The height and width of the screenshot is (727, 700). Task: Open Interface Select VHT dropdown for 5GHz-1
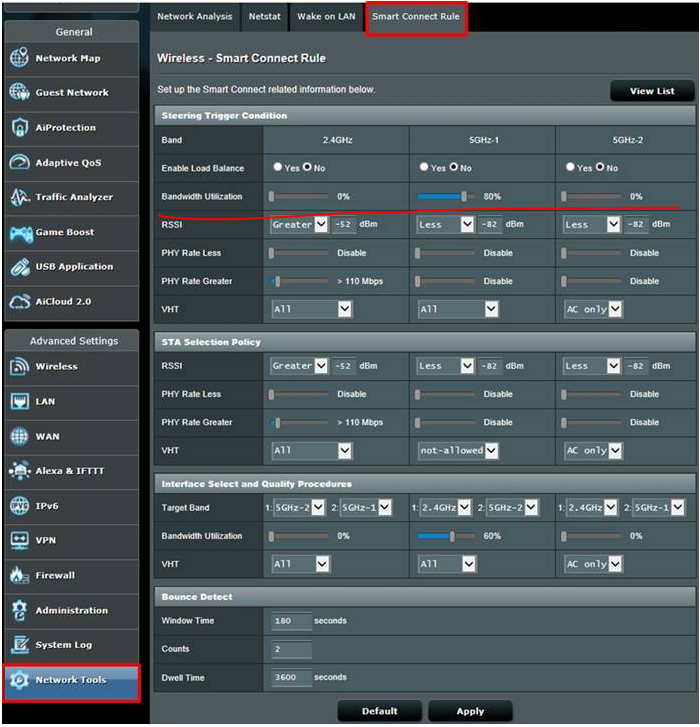(446, 564)
